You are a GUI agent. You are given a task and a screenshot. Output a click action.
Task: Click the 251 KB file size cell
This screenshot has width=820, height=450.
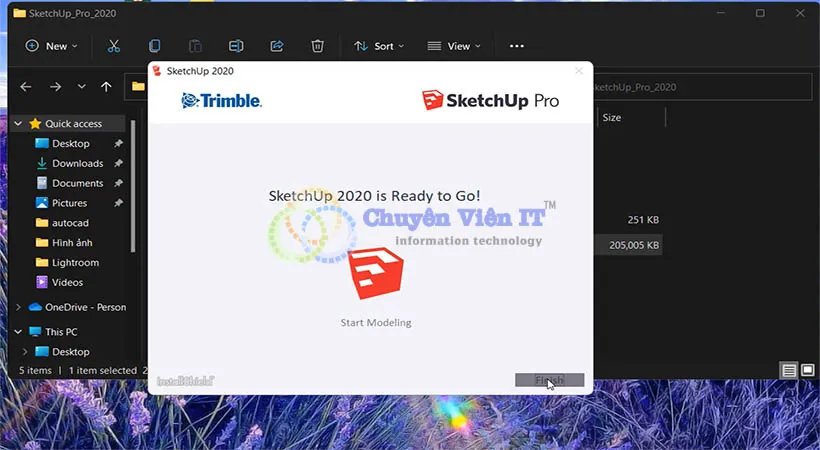(x=643, y=220)
